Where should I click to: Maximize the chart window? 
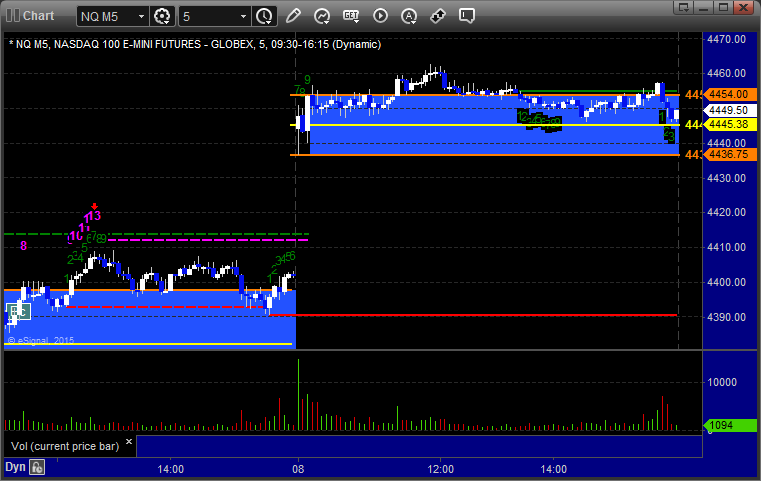pos(724,7)
